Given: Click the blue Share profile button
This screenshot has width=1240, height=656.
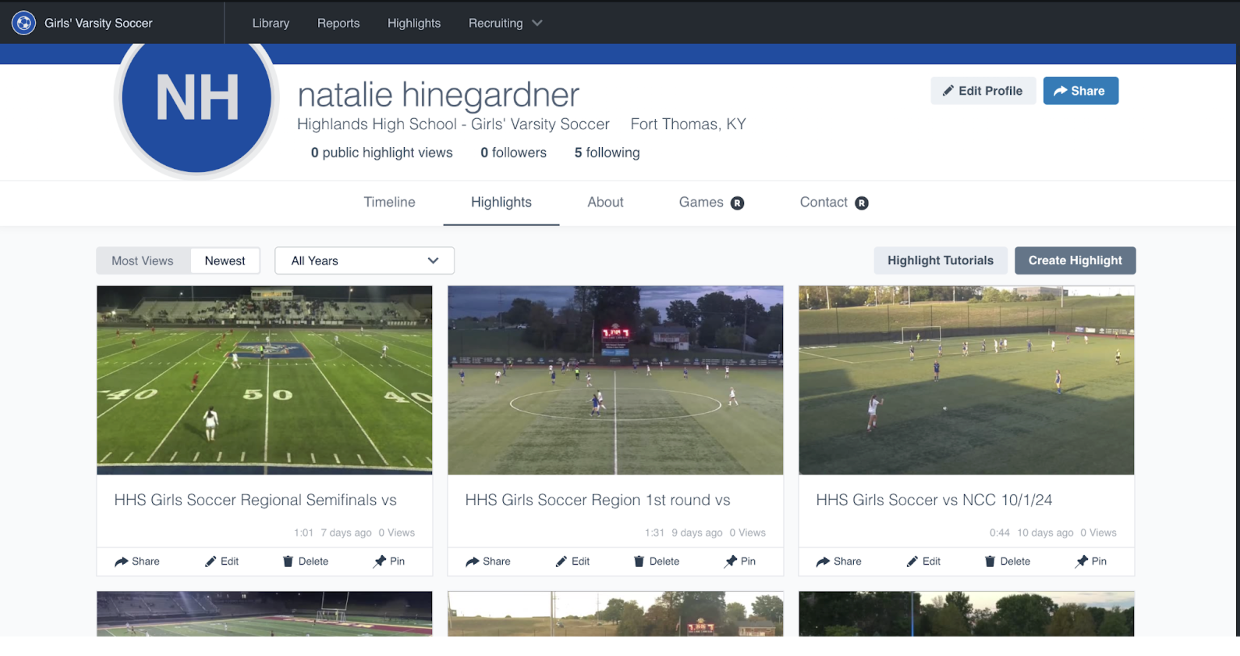Looking at the screenshot, I should [x=1080, y=91].
